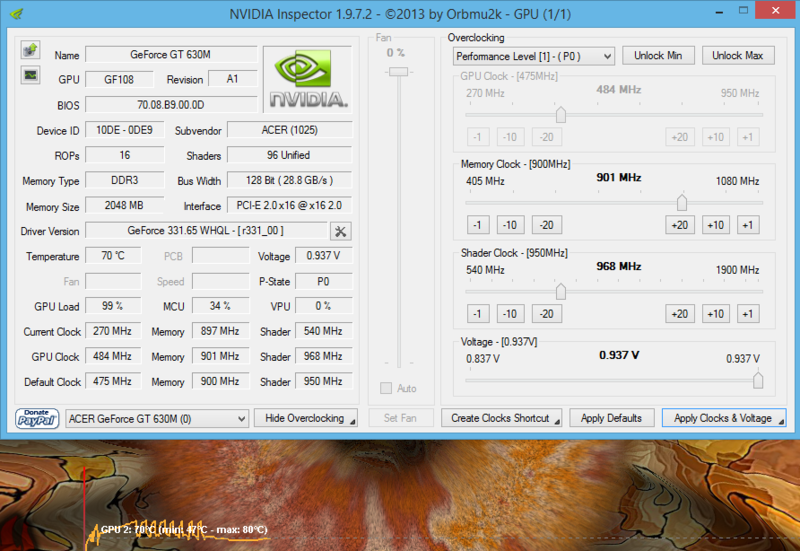Decrease Memory Clock by 20 MHz
The image size is (800, 551).
(x=546, y=225)
